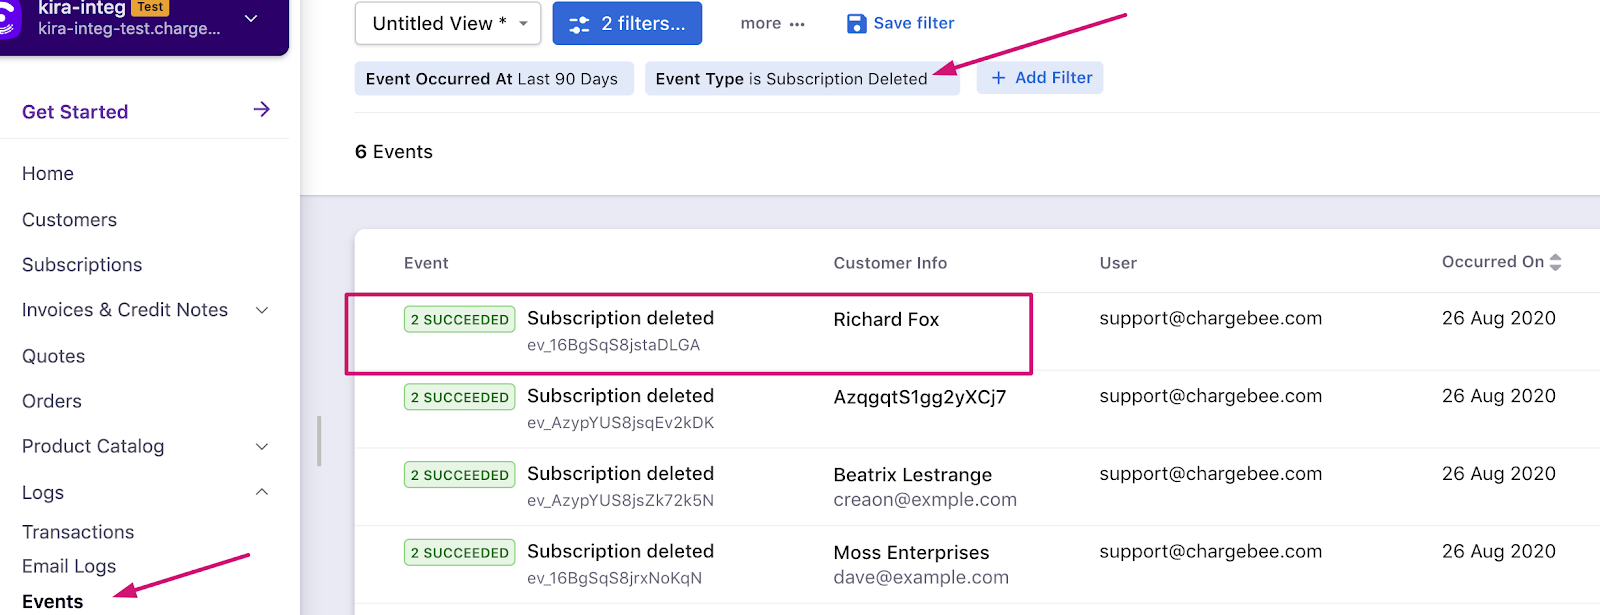Click the Get Started link
The width and height of the screenshot is (1600, 615).
[x=75, y=112]
